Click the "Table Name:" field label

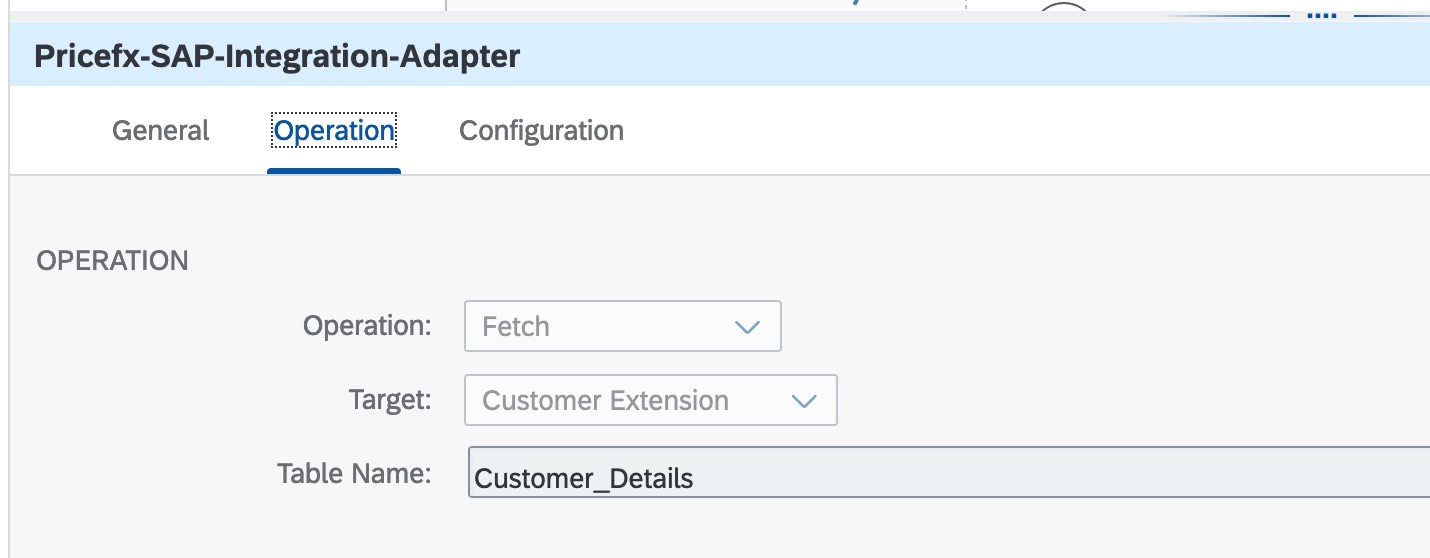[x=354, y=473]
